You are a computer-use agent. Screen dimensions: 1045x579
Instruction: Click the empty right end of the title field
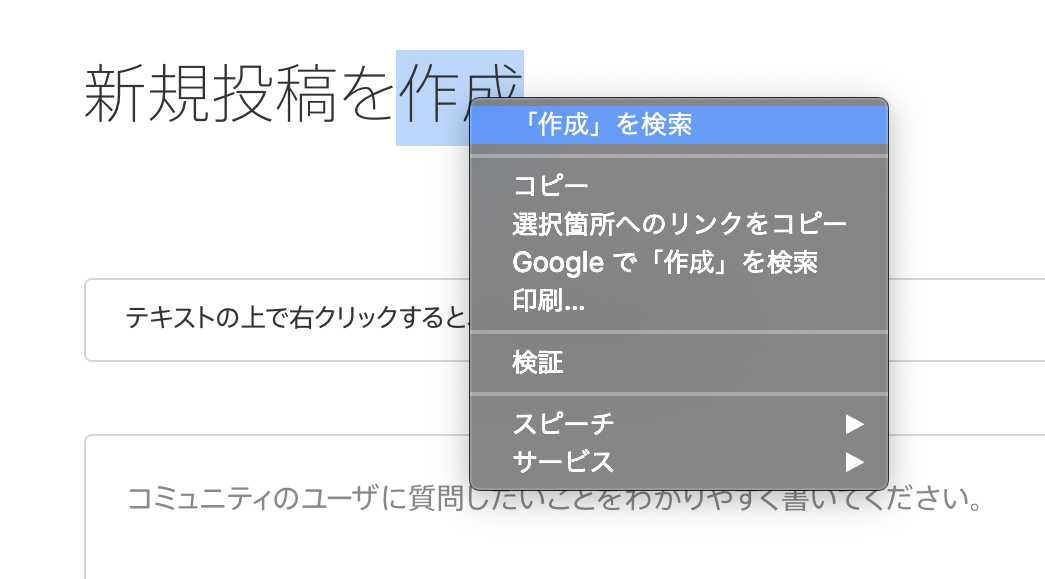[970, 320]
